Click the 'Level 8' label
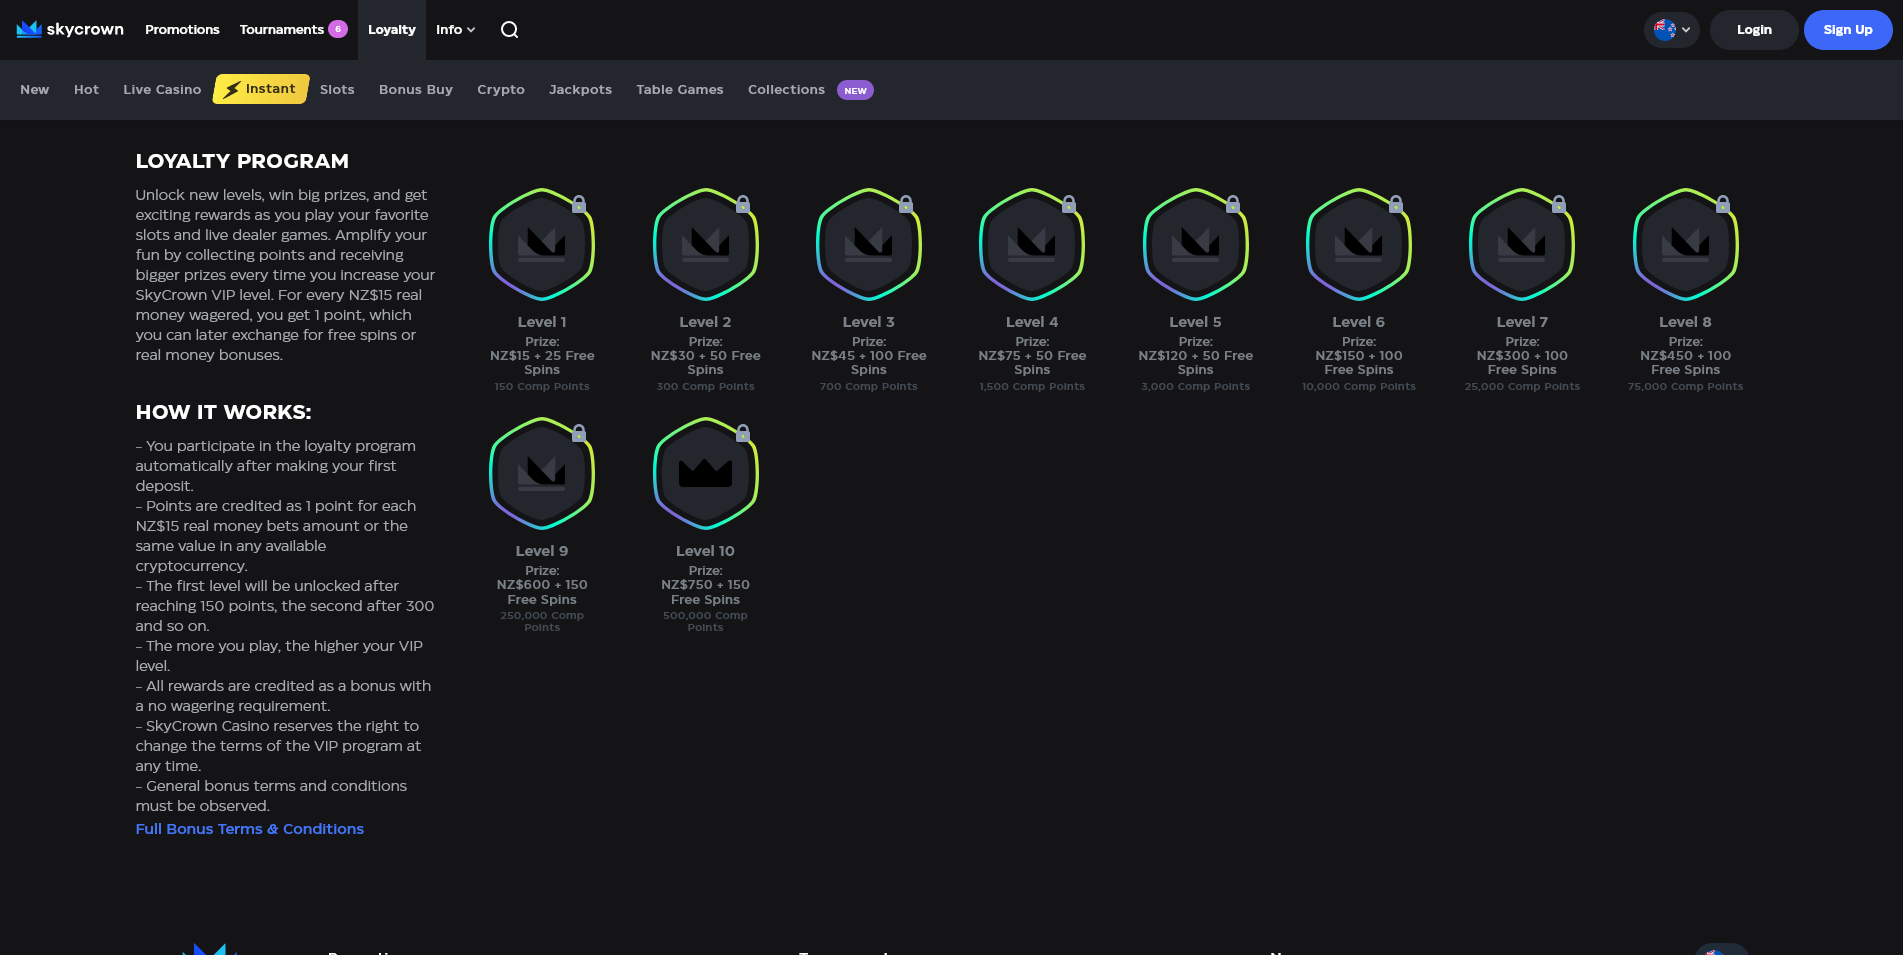Viewport: 1903px width, 955px height. click(x=1686, y=322)
